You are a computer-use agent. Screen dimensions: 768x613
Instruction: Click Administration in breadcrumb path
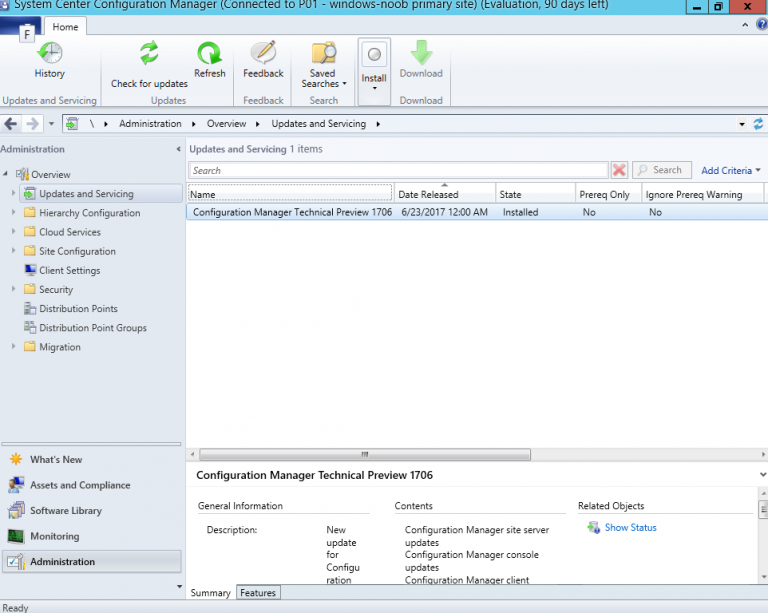[x=150, y=124]
